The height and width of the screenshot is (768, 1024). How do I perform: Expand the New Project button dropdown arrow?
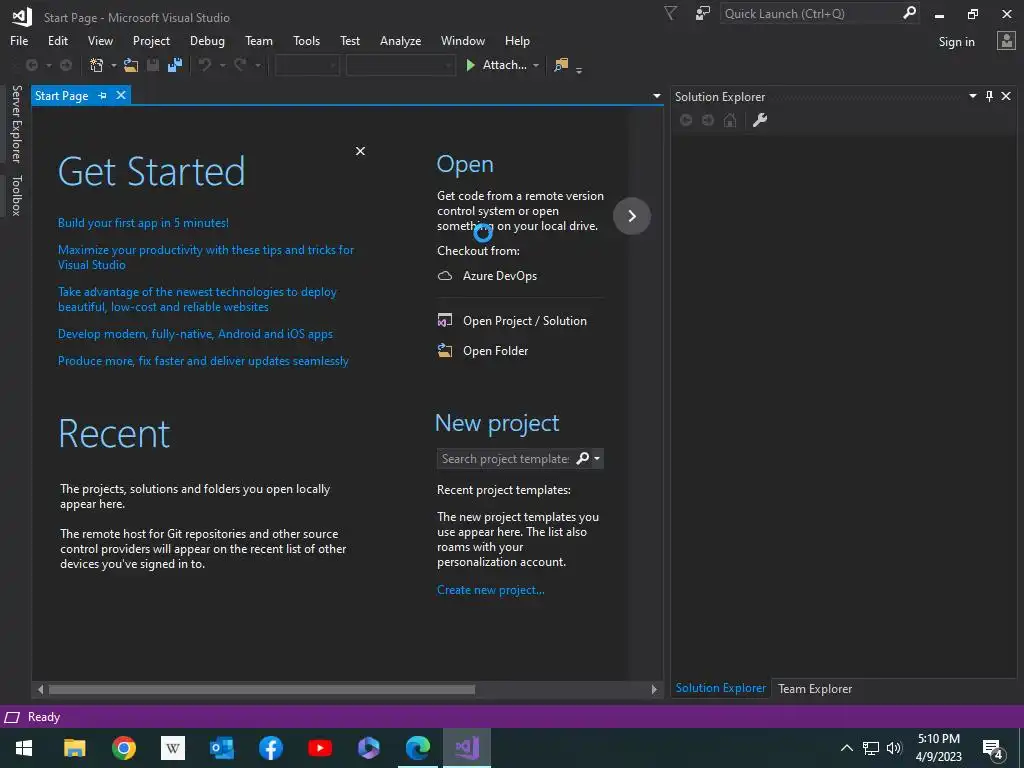[x=114, y=65]
